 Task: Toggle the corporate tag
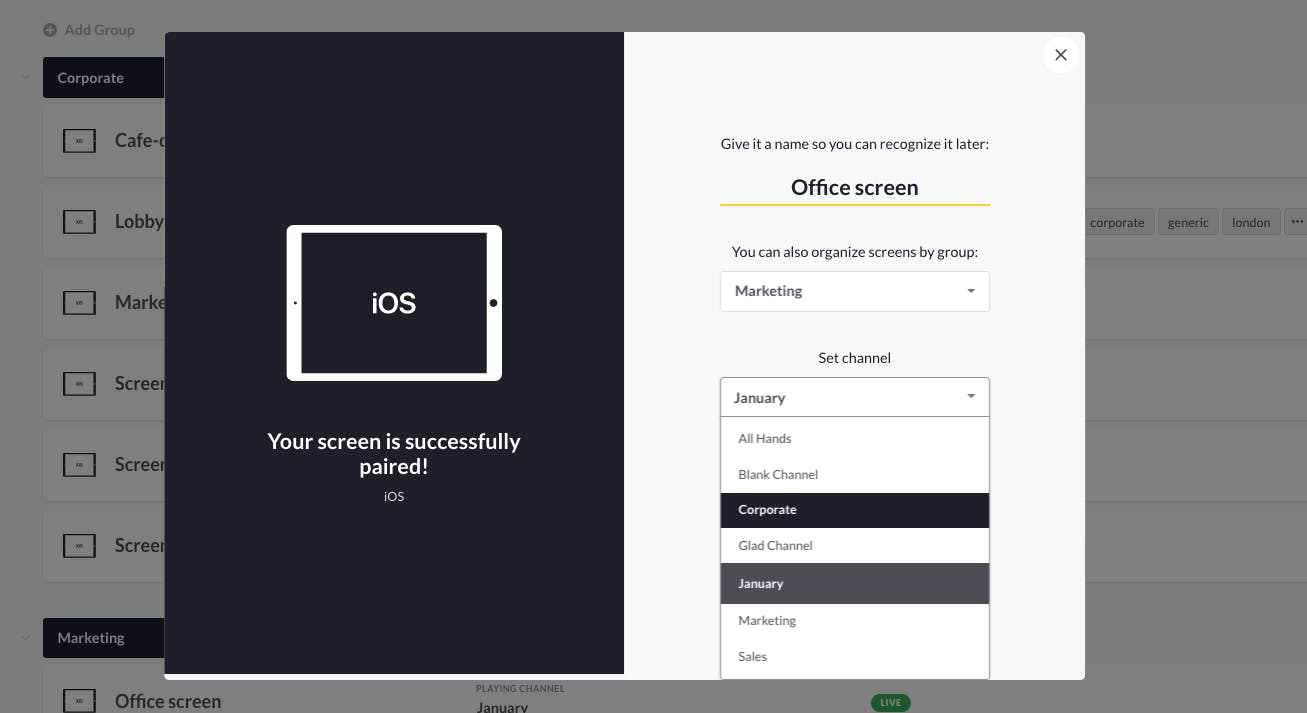click(x=1117, y=222)
